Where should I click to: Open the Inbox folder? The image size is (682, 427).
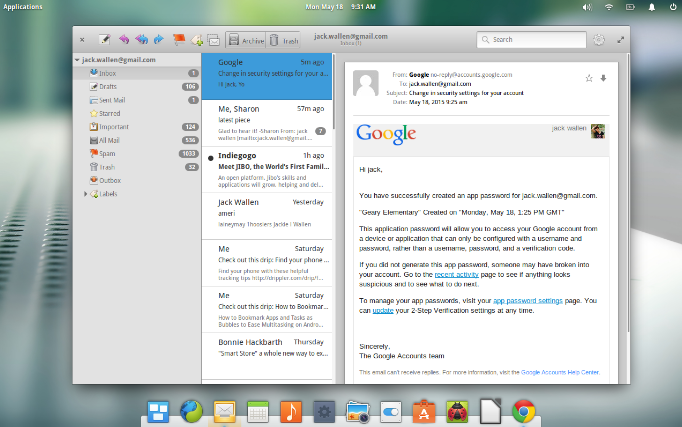tap(137, 73)
